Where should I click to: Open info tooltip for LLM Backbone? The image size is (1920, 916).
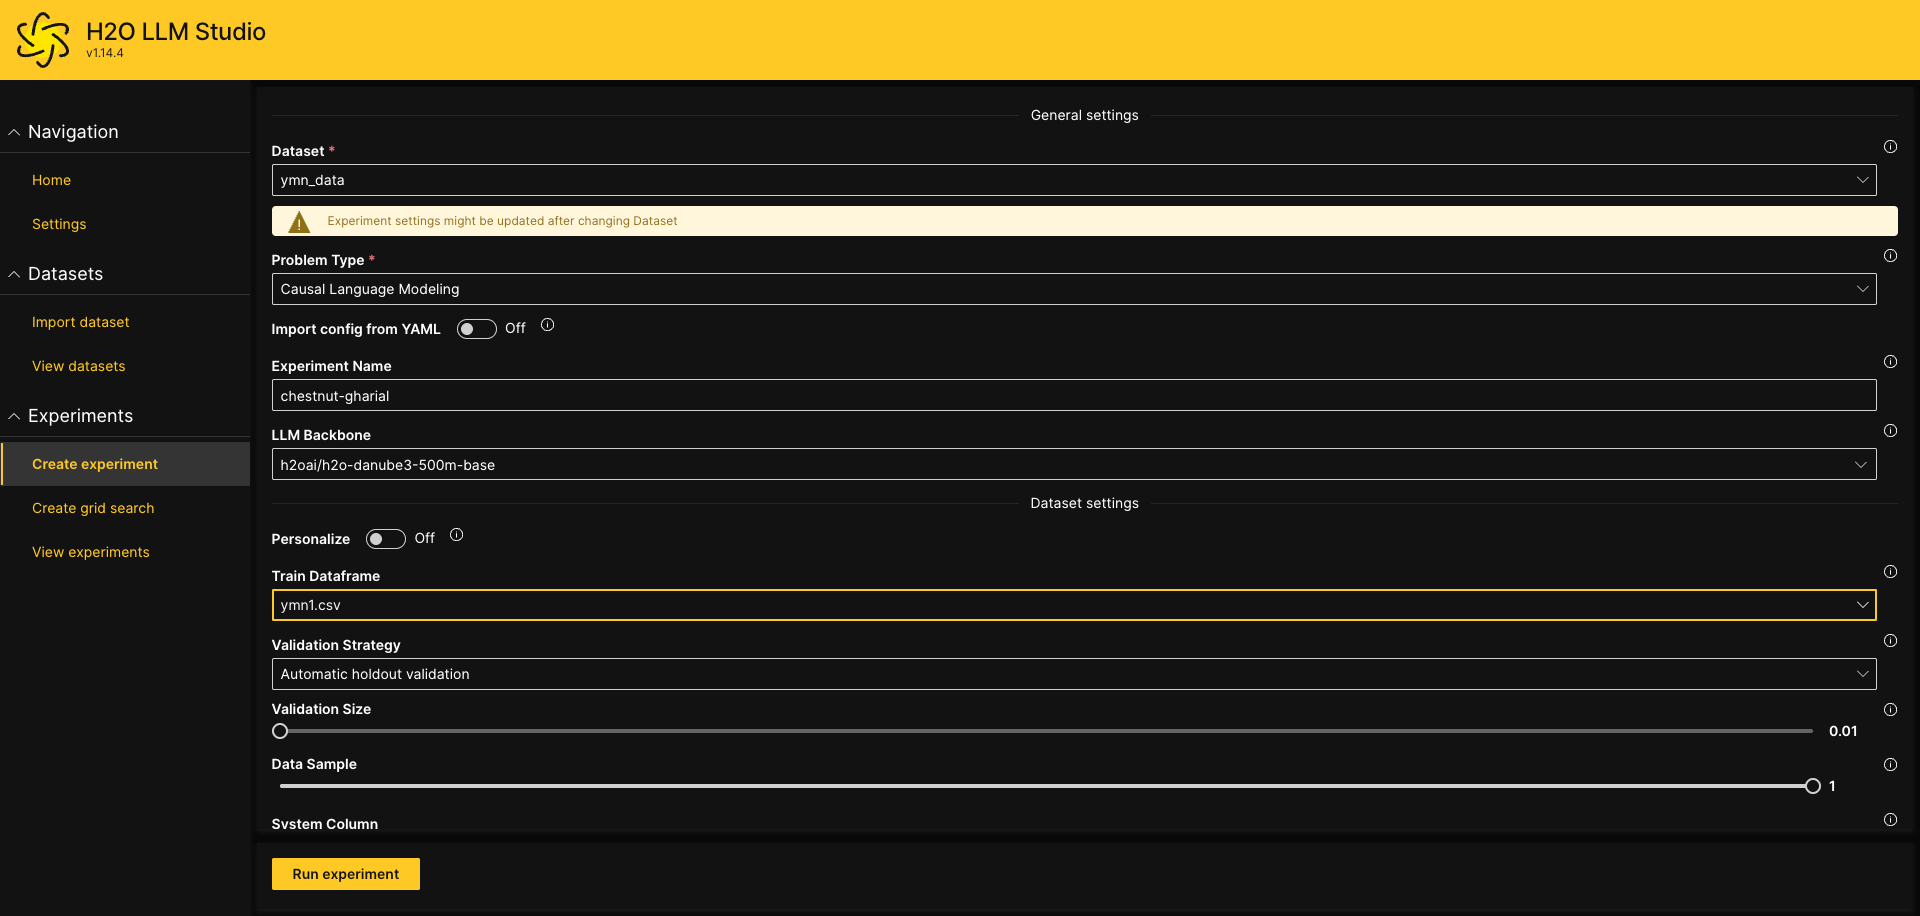[x=1890, y=431]
